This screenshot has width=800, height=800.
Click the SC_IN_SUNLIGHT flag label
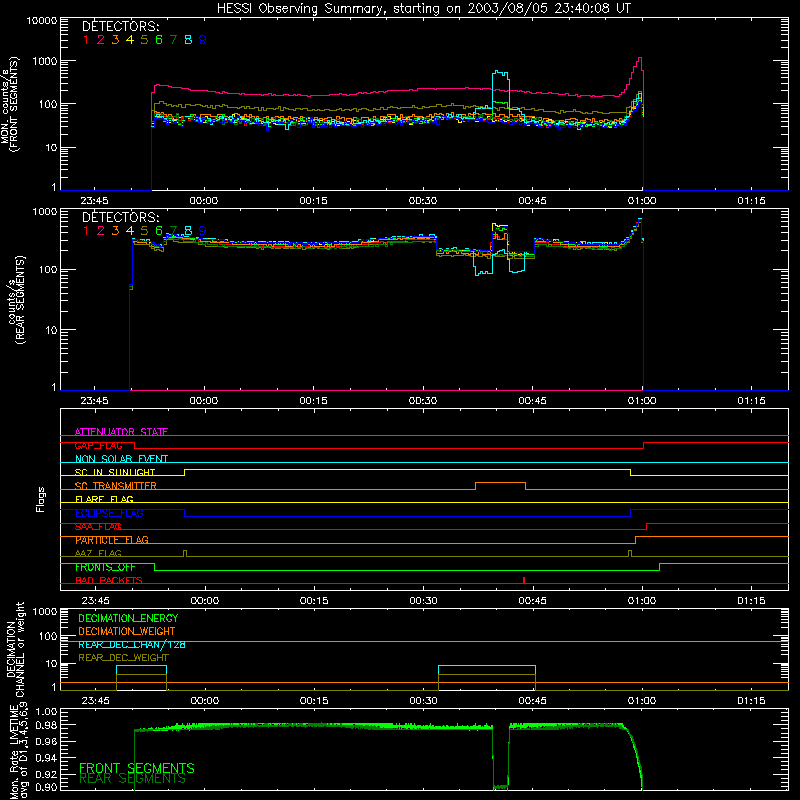tap(115, 472)
